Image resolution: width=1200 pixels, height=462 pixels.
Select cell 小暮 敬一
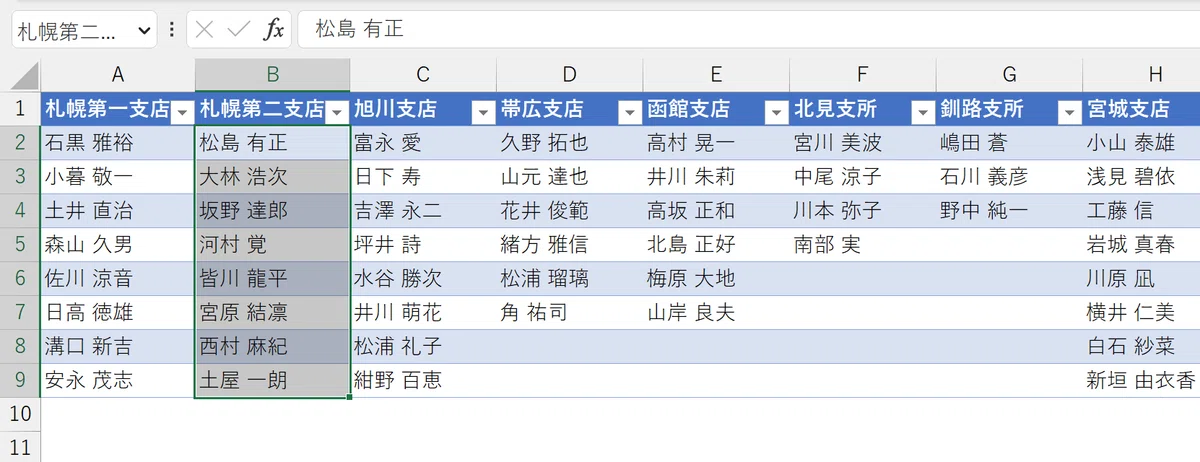(x=118, y=177)
